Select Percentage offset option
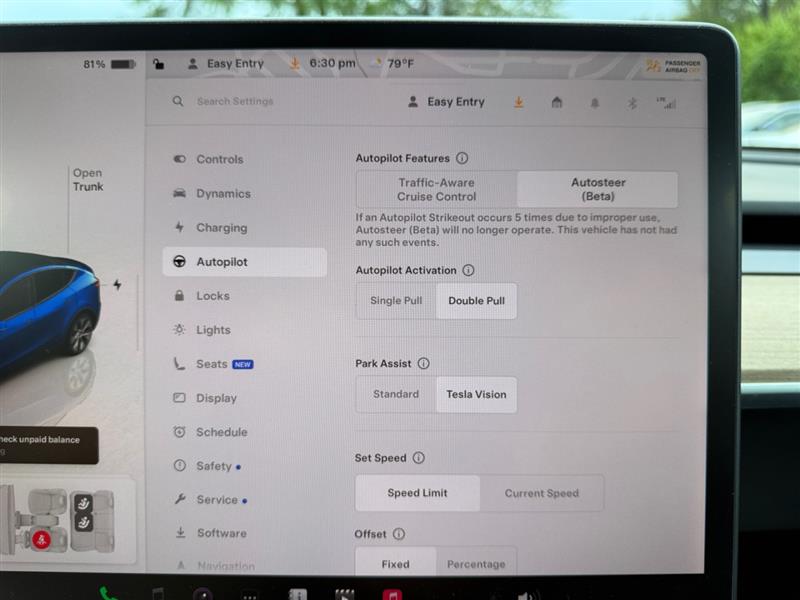The width and height of the screenshot is (800, 600). click(476, 564)
